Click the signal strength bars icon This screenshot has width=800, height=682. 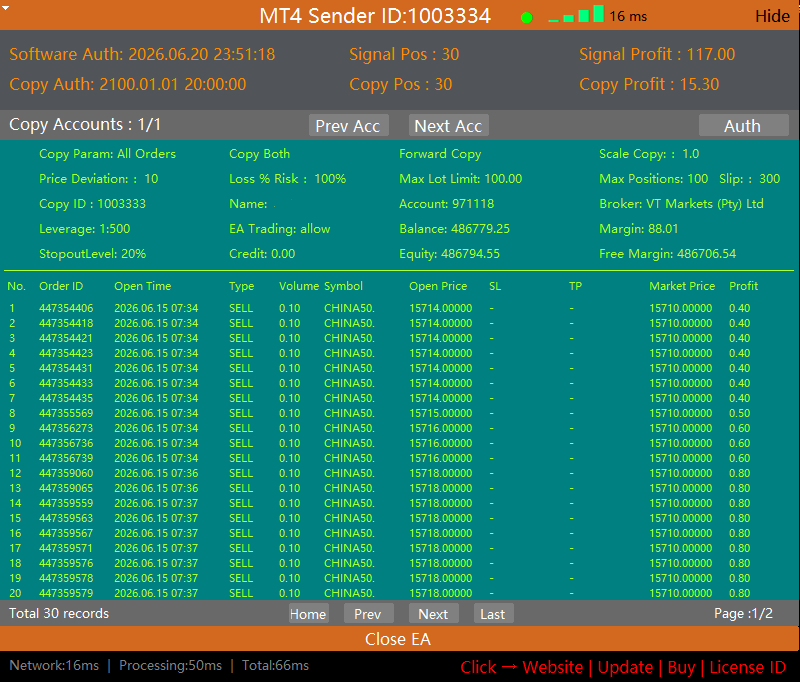[x=576, y=14]
